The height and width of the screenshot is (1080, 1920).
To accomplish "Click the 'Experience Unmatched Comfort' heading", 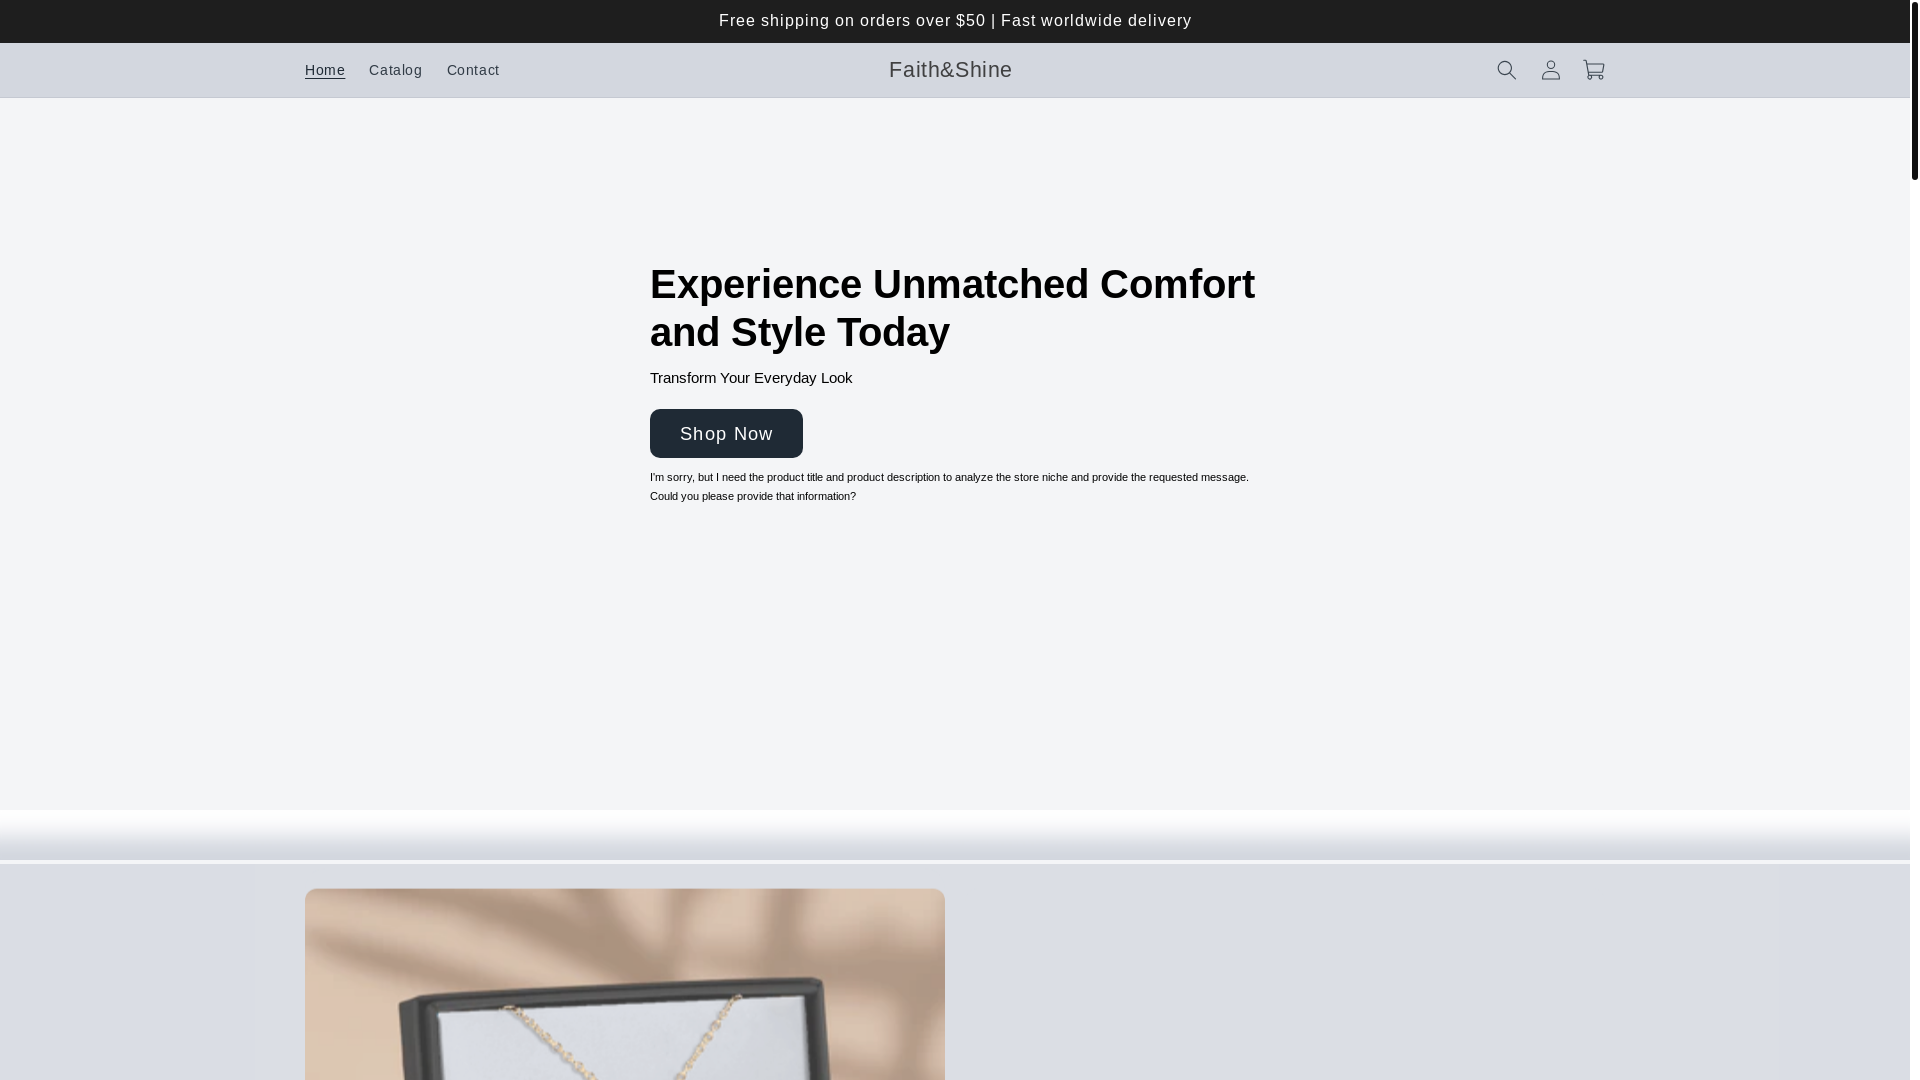I will (x=952, y=308).
